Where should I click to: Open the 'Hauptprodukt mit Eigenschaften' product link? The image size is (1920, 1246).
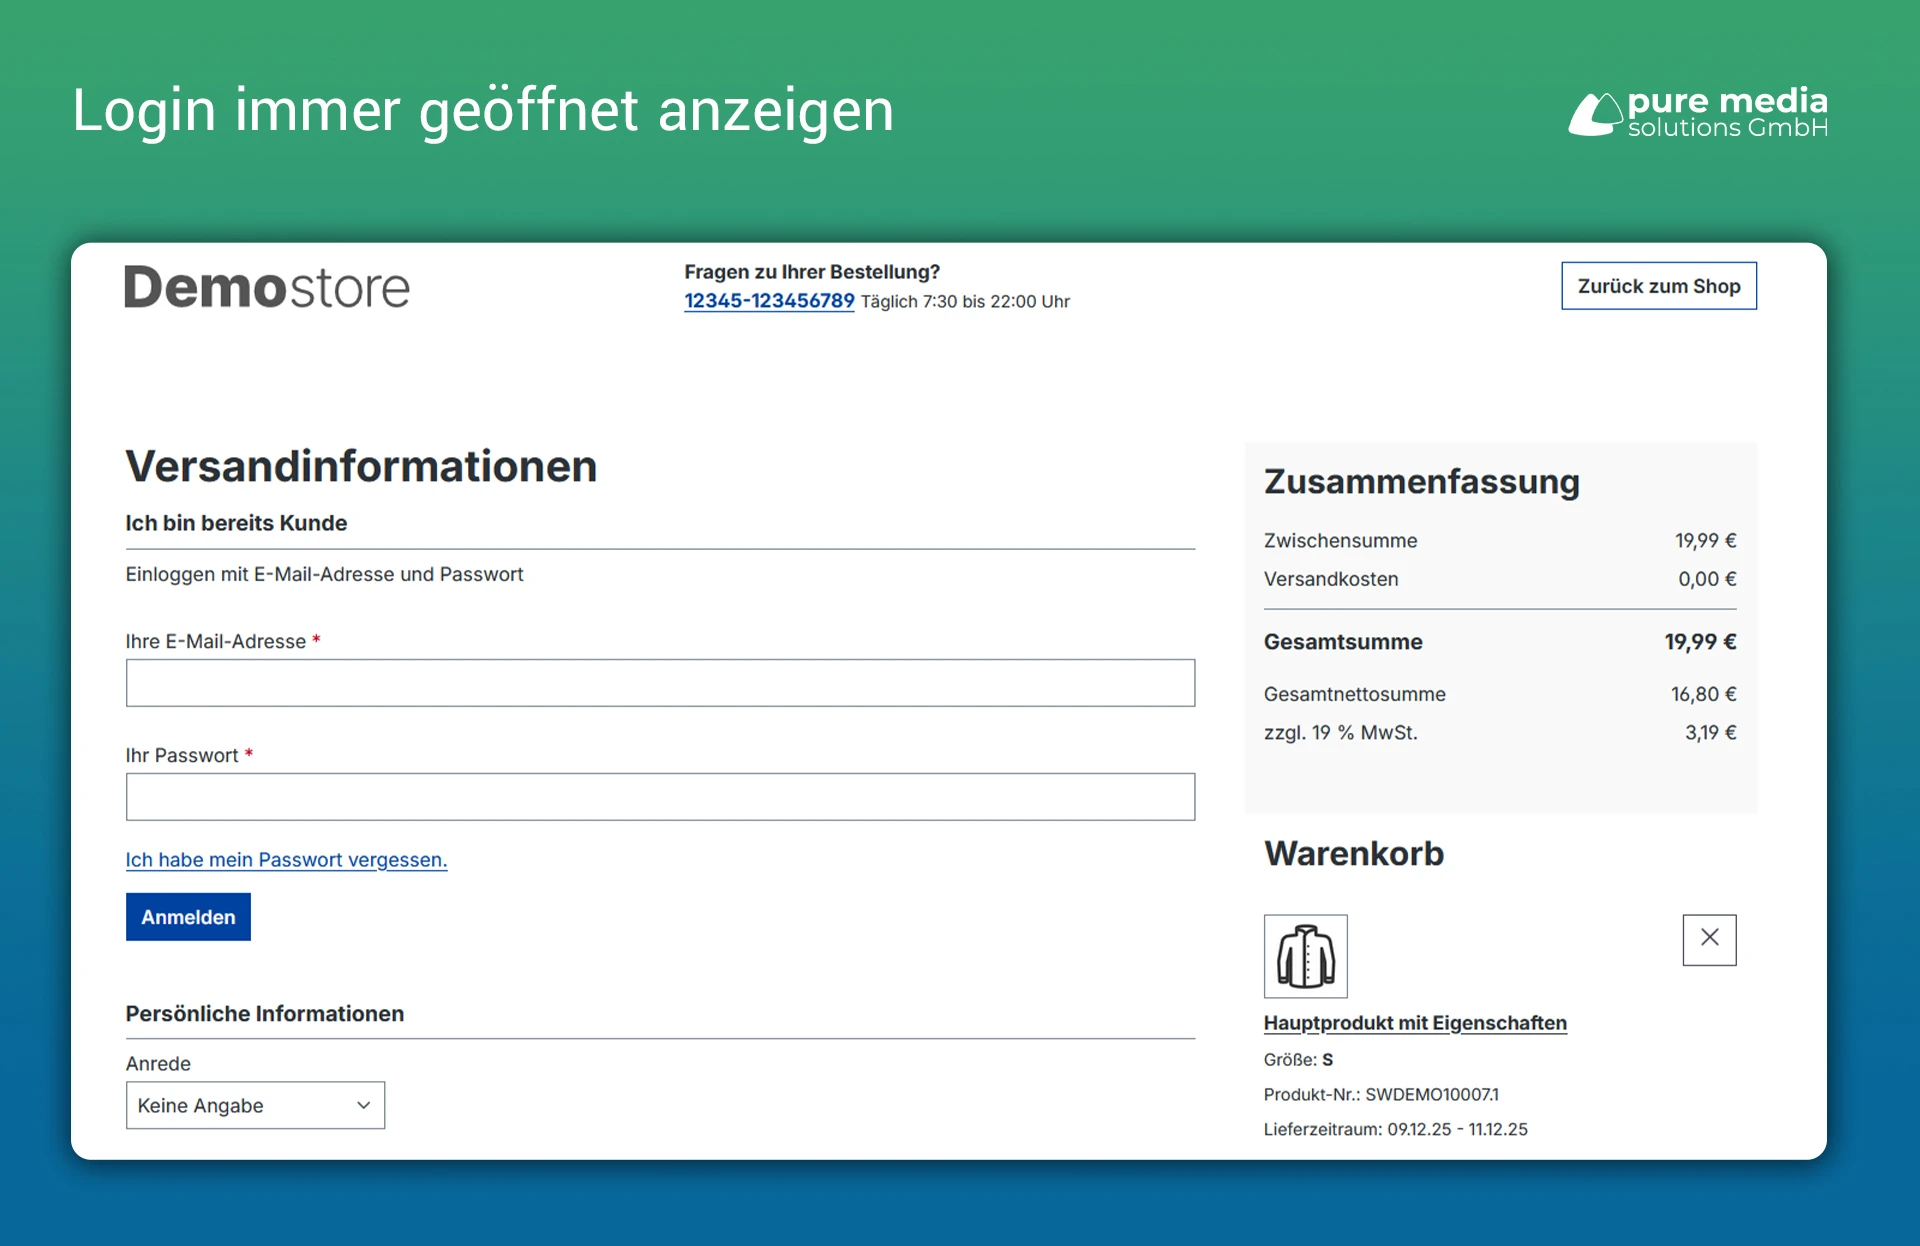pyautogui.click(x=1415, y=1023)
